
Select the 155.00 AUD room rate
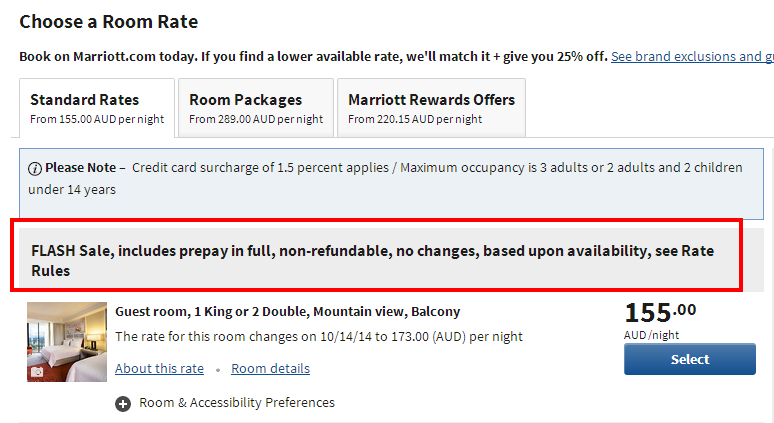click(690, 359)
